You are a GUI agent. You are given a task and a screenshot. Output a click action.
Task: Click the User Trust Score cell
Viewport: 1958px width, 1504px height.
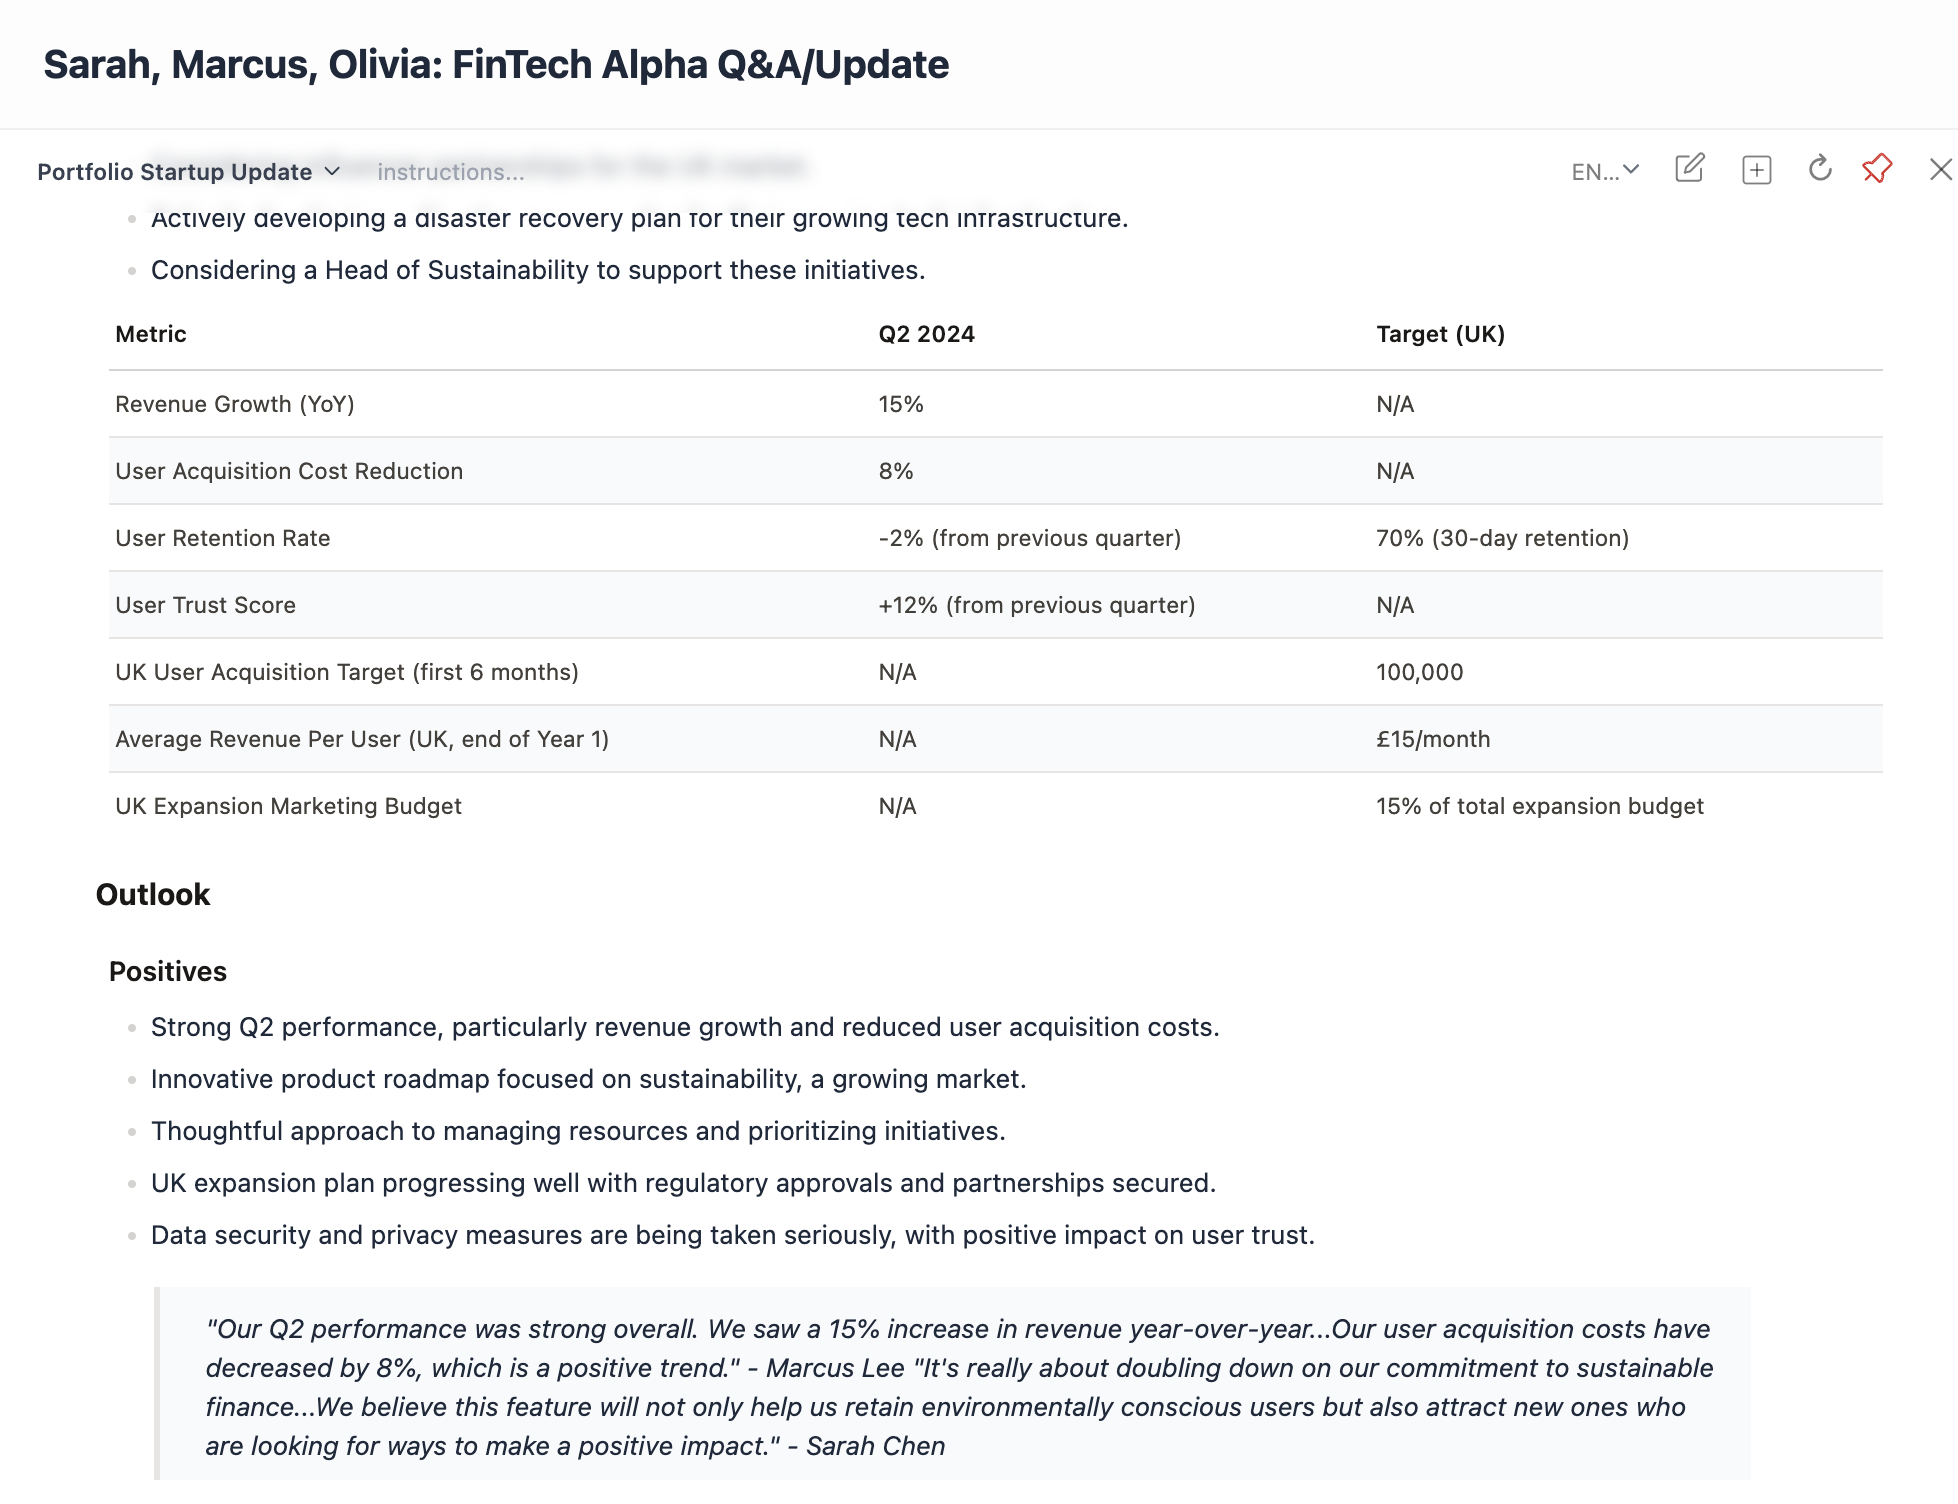pos(206,605)
